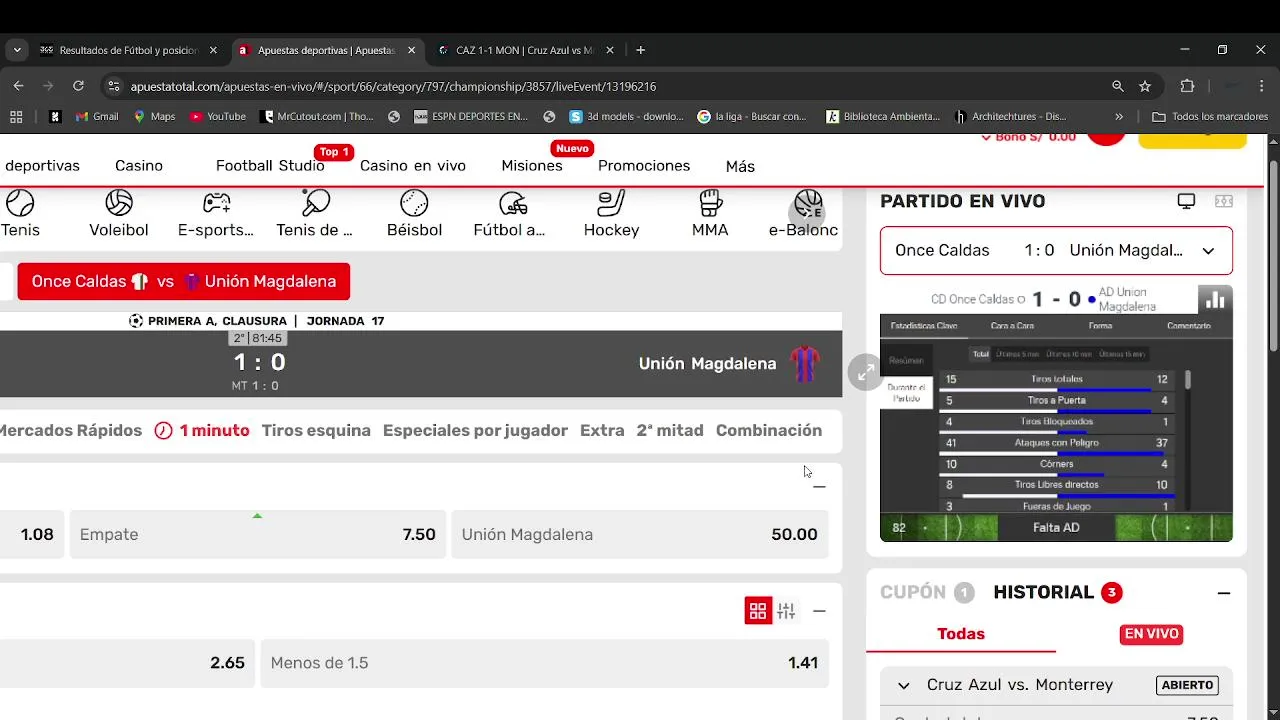Select the Tenis sport icon
The image size is (1280, 720).
[x=20, y=204]
